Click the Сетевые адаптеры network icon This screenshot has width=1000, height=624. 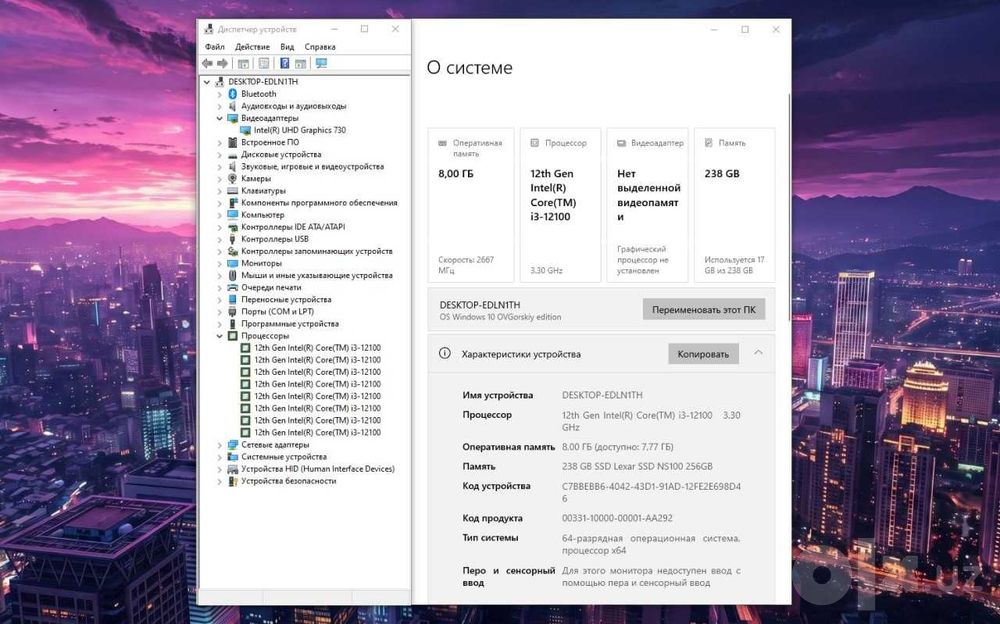pos(233,445)
